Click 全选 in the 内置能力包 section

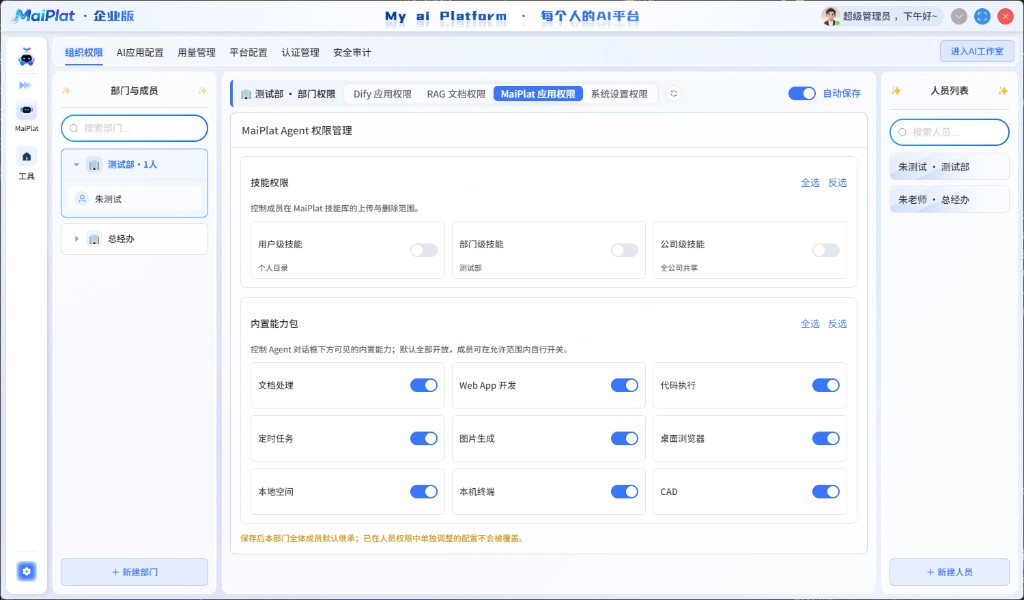810,324
